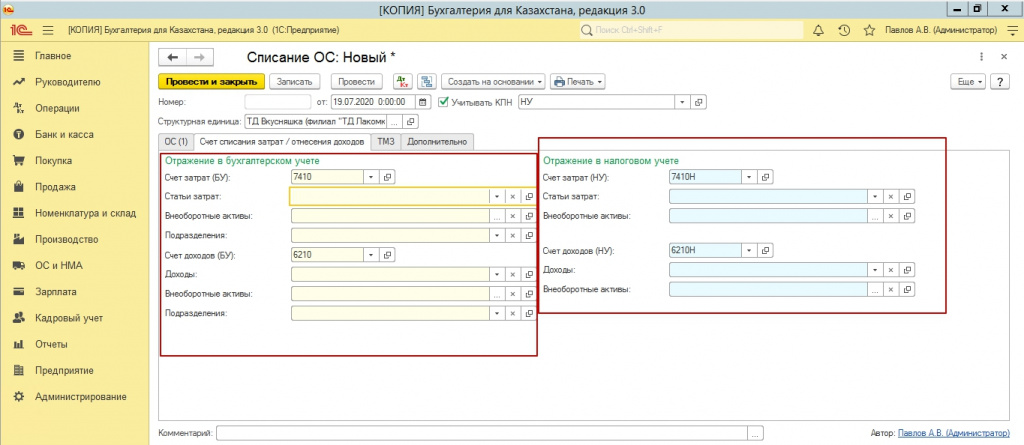Click НУ Статьи затрат input field
The width and height of the screenshot is (1024, 445).
[x=768, y=197]
